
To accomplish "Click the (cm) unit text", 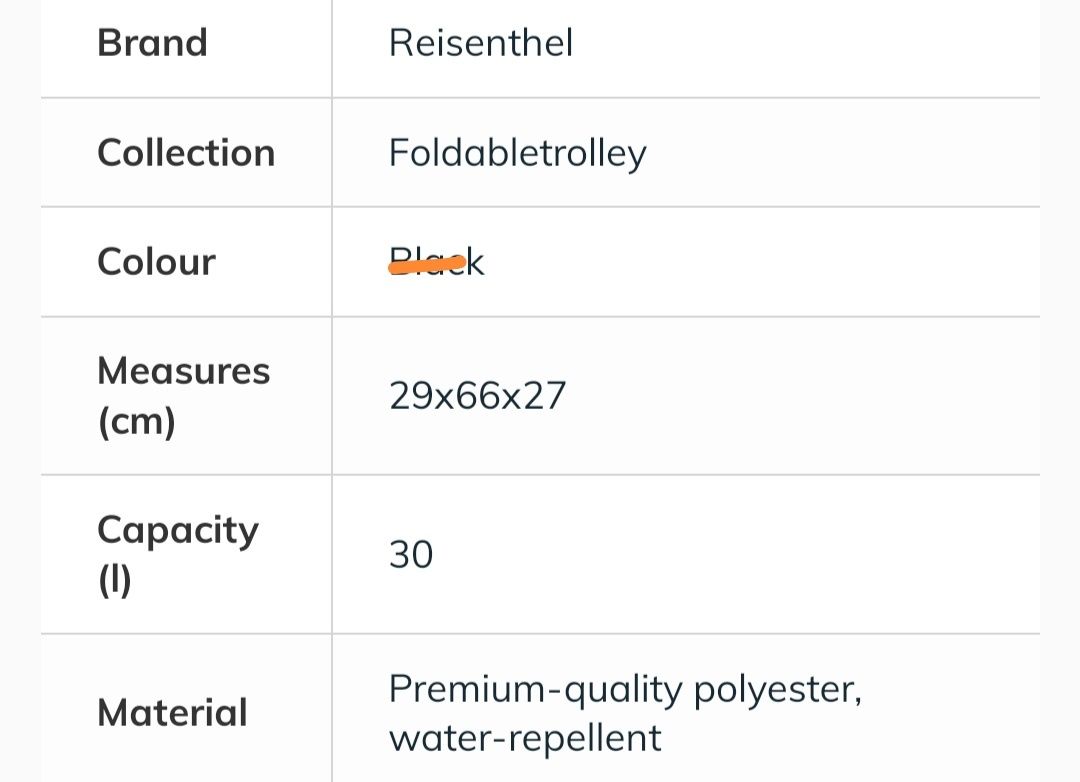I will [x=136, y=421].
